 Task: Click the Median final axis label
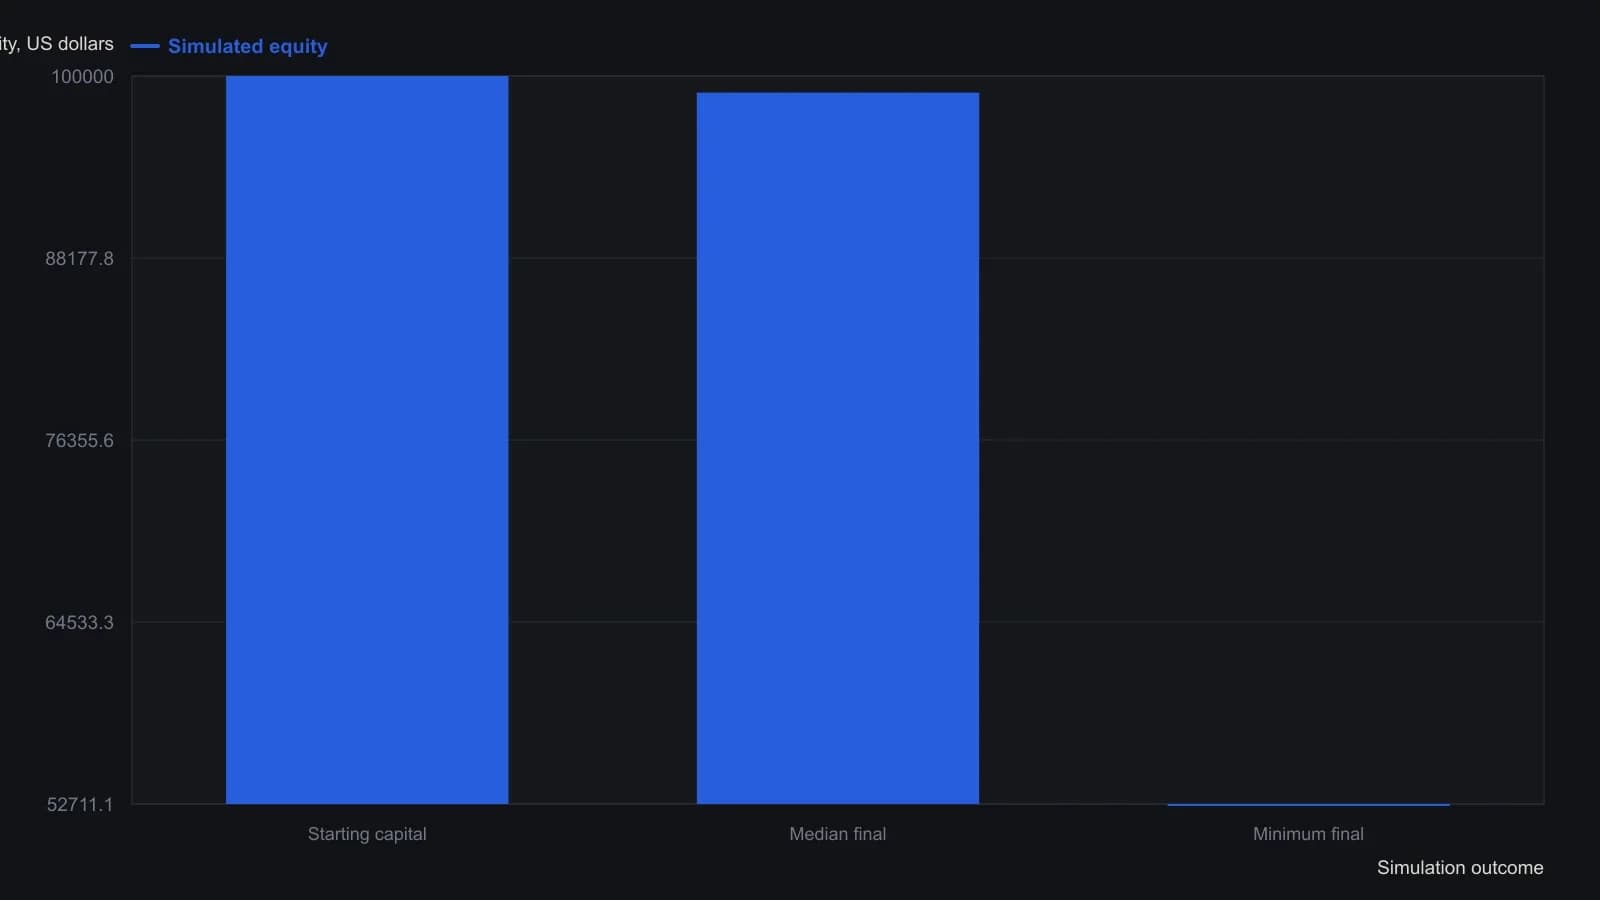pos(838,834)
